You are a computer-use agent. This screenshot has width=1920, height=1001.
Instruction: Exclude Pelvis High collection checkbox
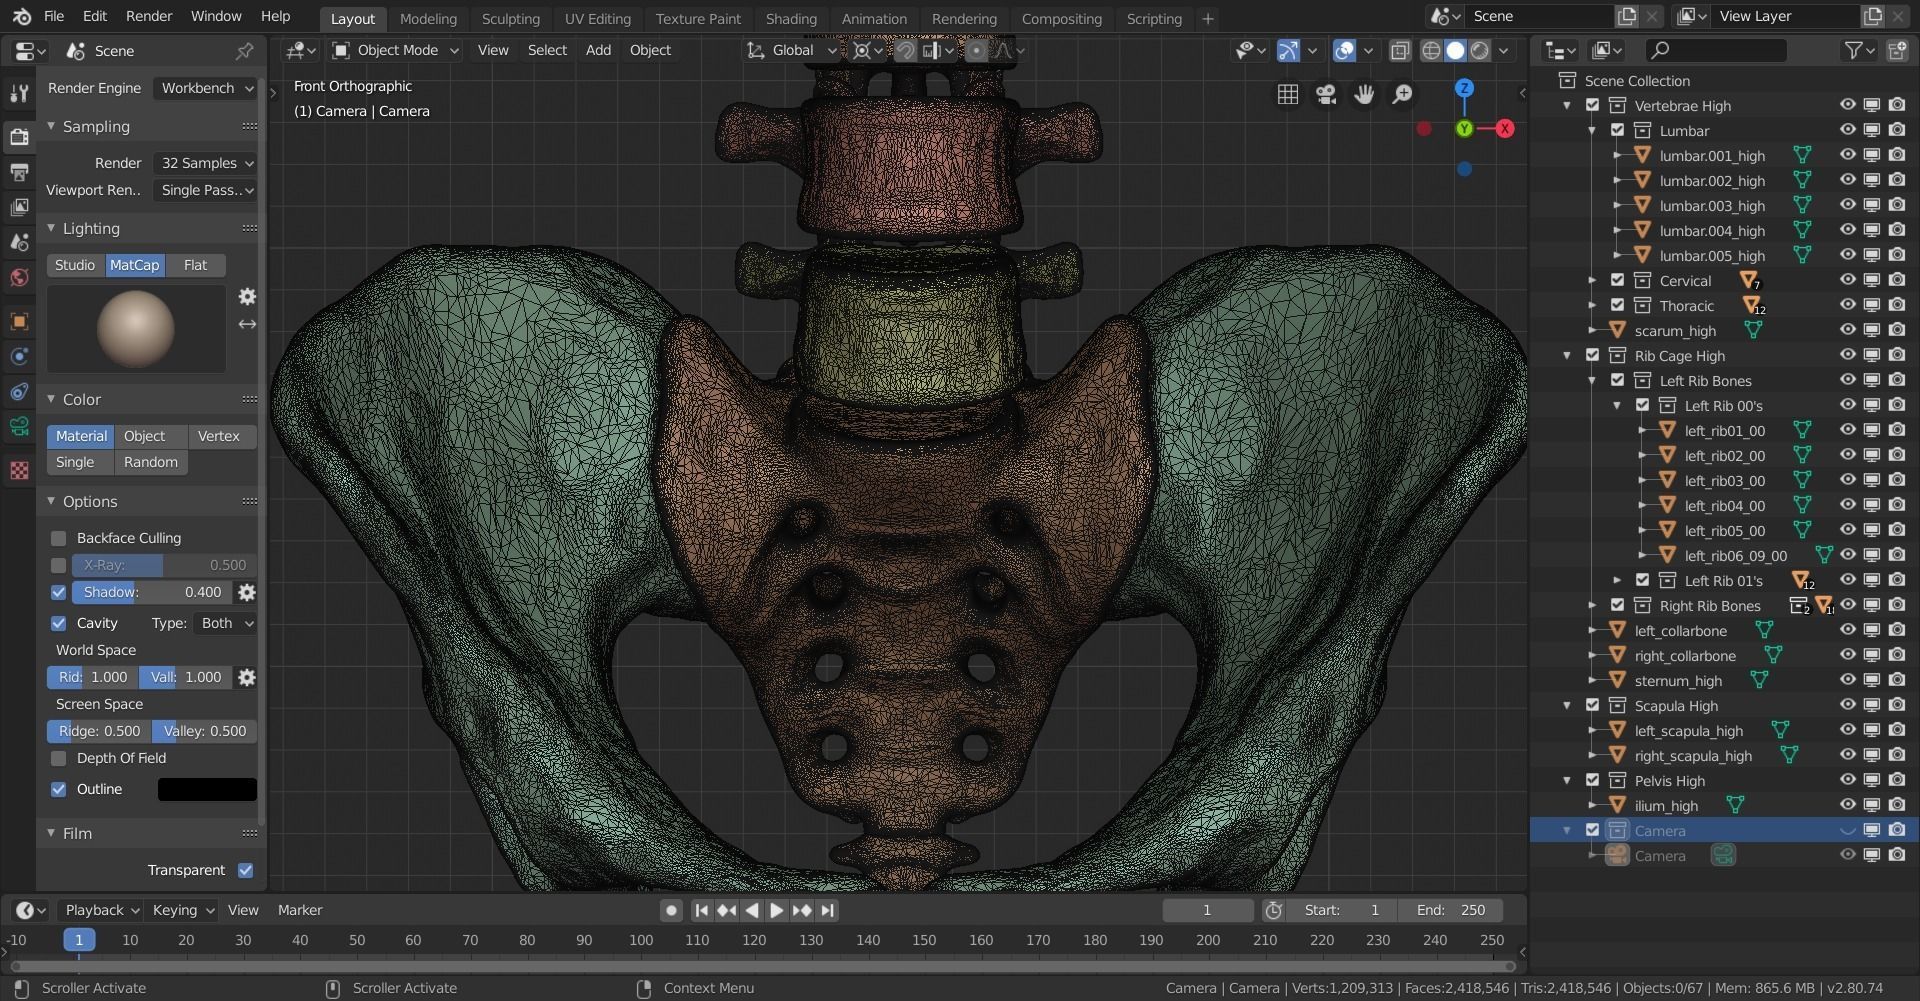[1592, 780]
